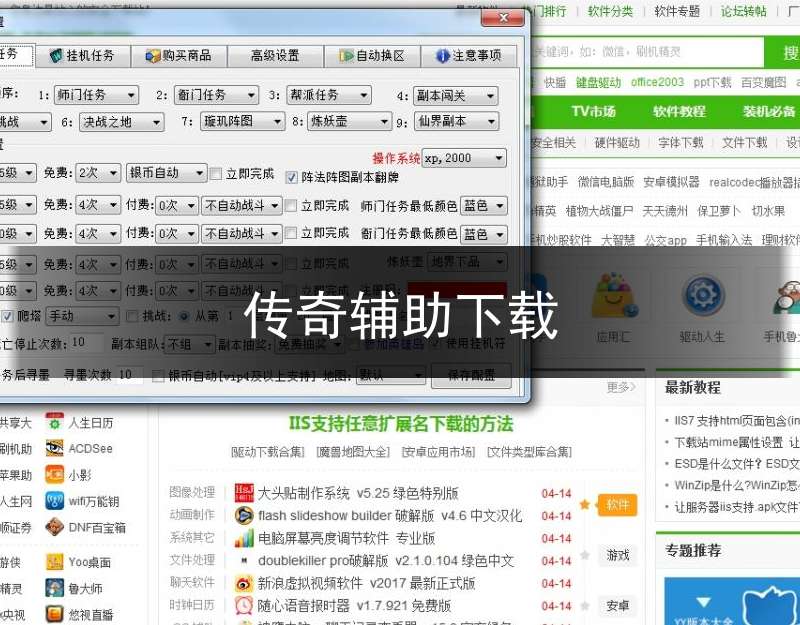Tick 立即完成 in the 衙门任务最低颜色 row
Viewport: 800px width, 625px height.
coord(291,233)
